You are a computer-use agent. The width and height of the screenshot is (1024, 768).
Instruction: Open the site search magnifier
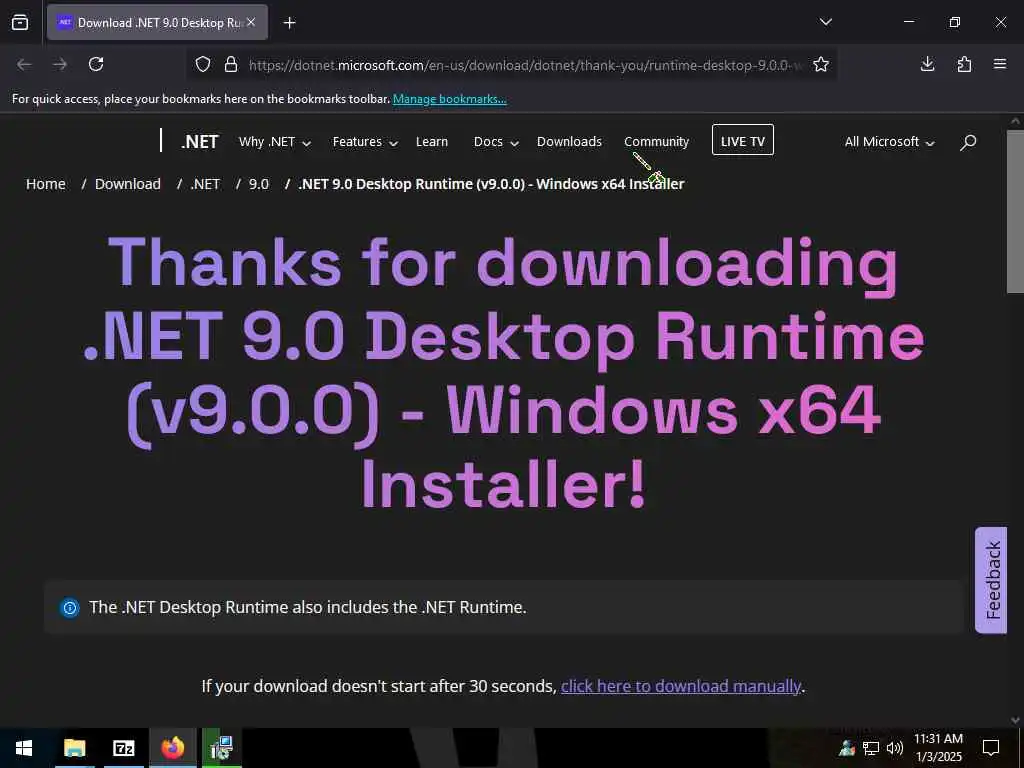tap(968, 142)
